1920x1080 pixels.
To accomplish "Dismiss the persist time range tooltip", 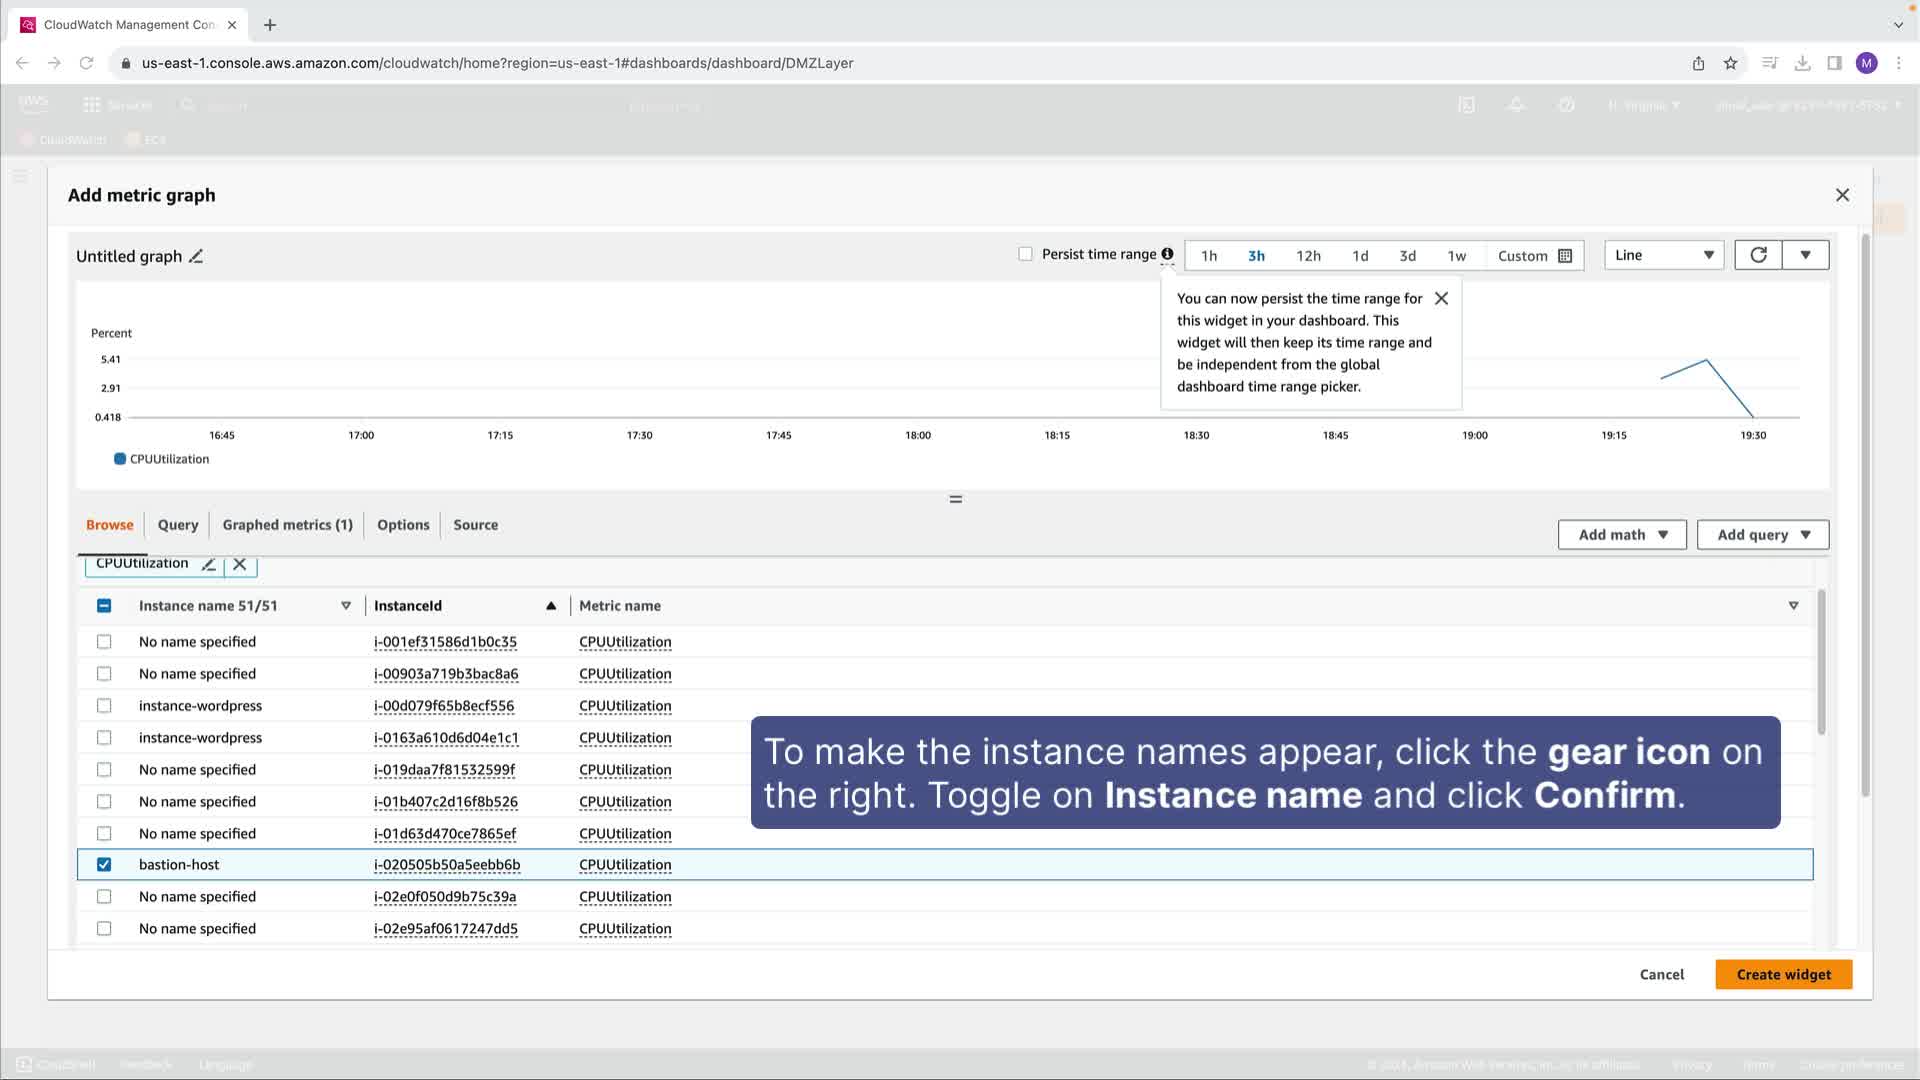I will [x=1441, y=299].
